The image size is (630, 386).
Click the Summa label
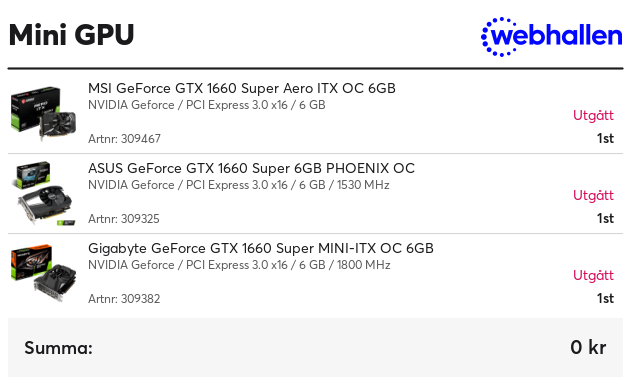(58, 348)
